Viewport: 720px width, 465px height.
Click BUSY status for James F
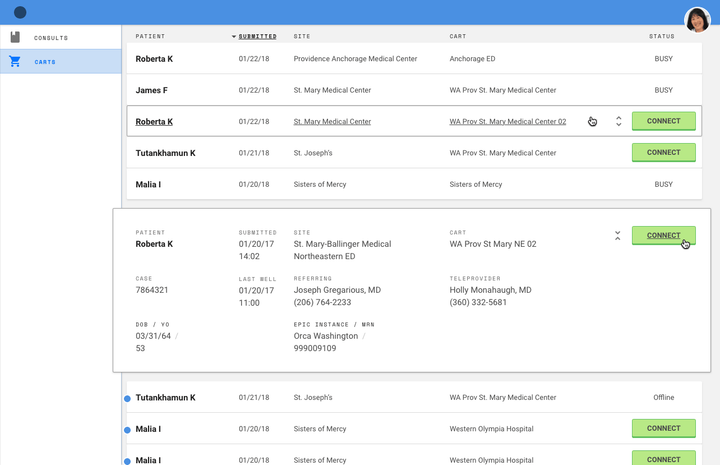click(x=664, y=90)
